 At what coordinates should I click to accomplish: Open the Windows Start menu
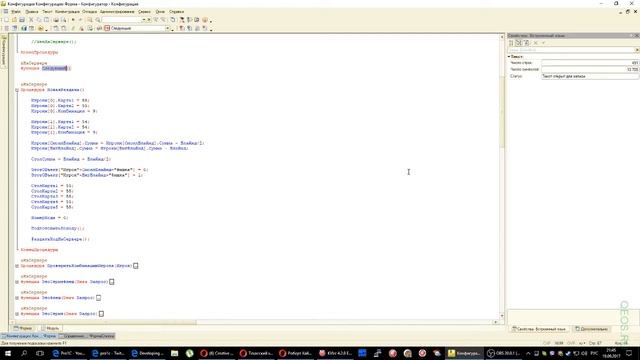coord(8,353)
